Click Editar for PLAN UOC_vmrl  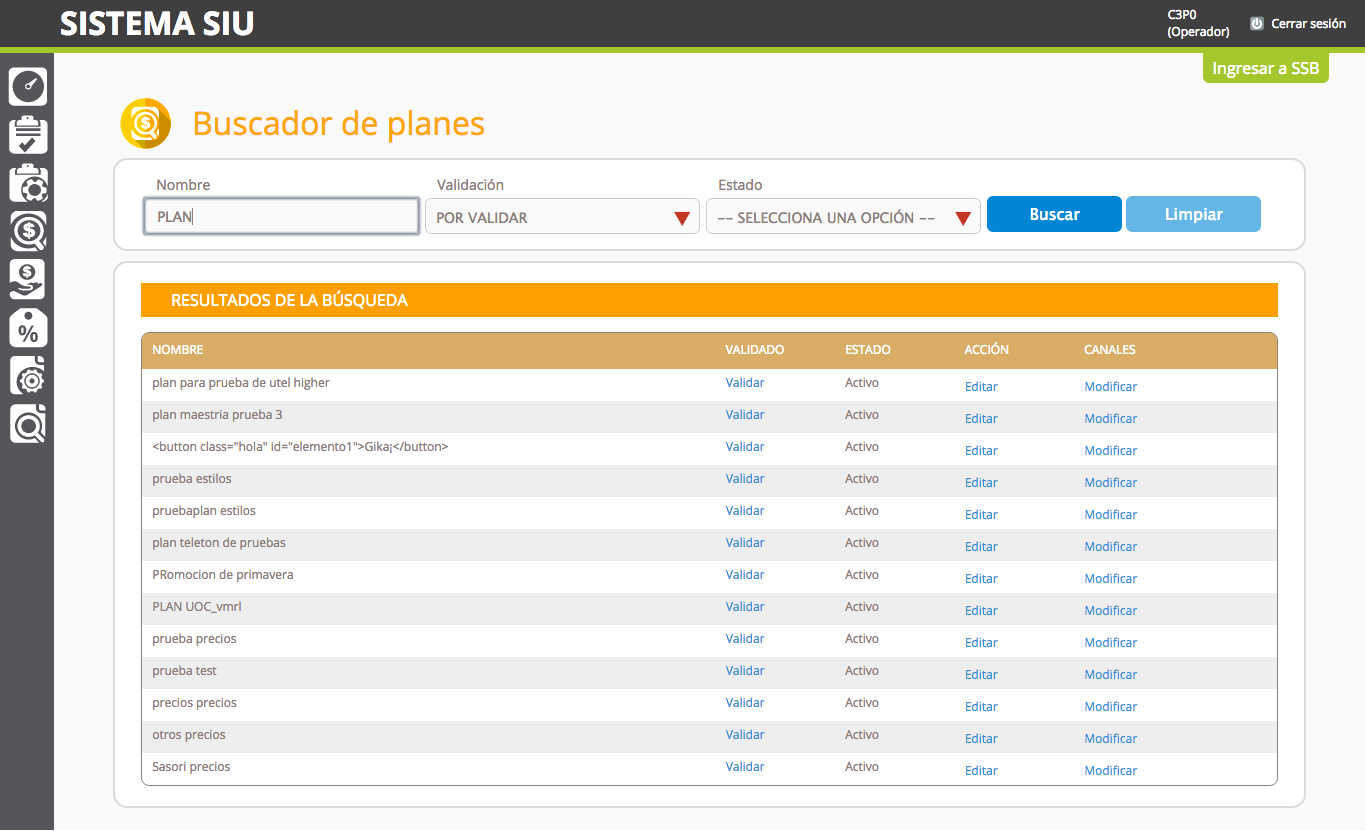(x=981, y=611)
